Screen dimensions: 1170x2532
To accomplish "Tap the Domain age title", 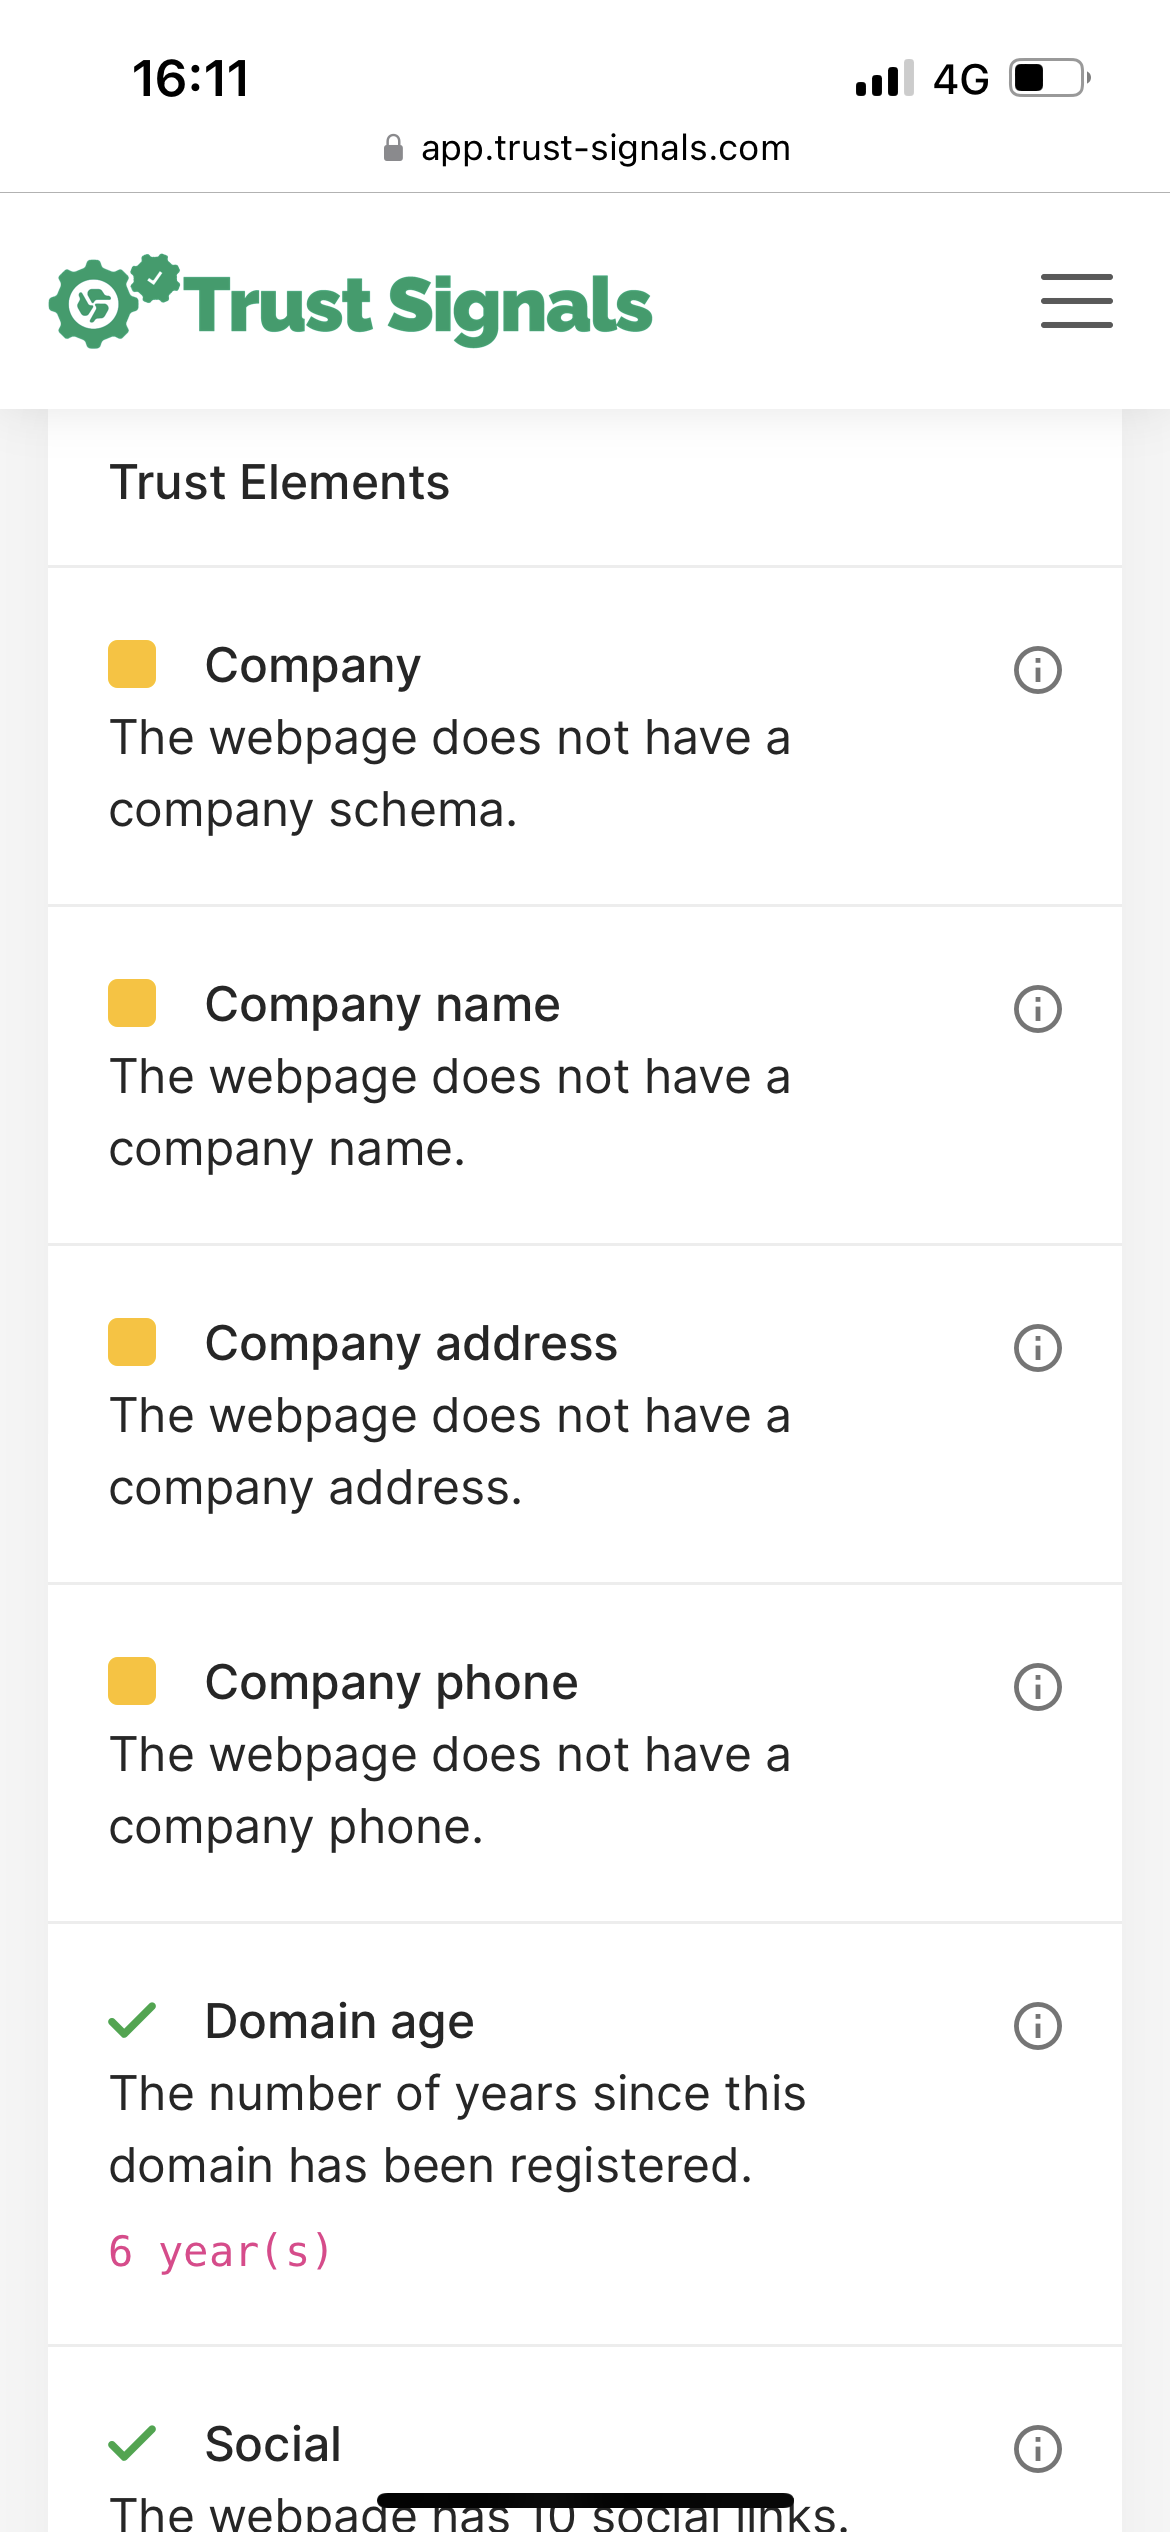I will [339, 2022].
